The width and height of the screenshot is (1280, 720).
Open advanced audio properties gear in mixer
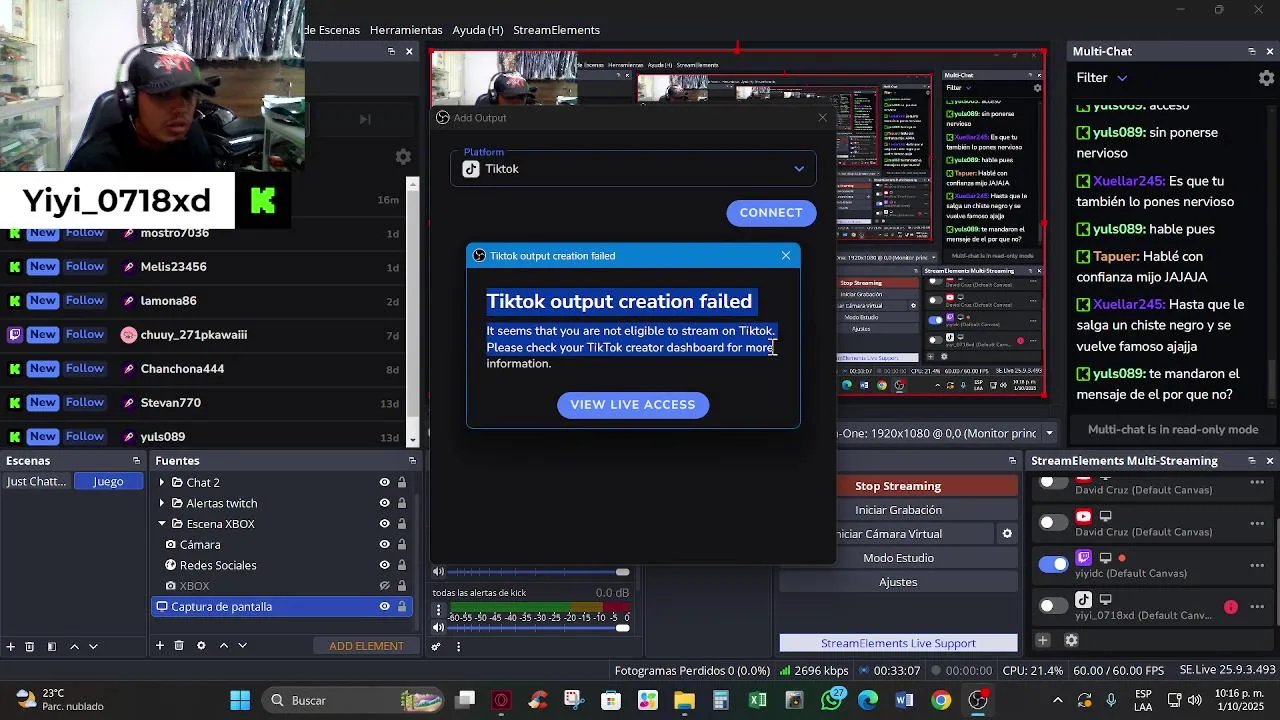tap(436, 647)
